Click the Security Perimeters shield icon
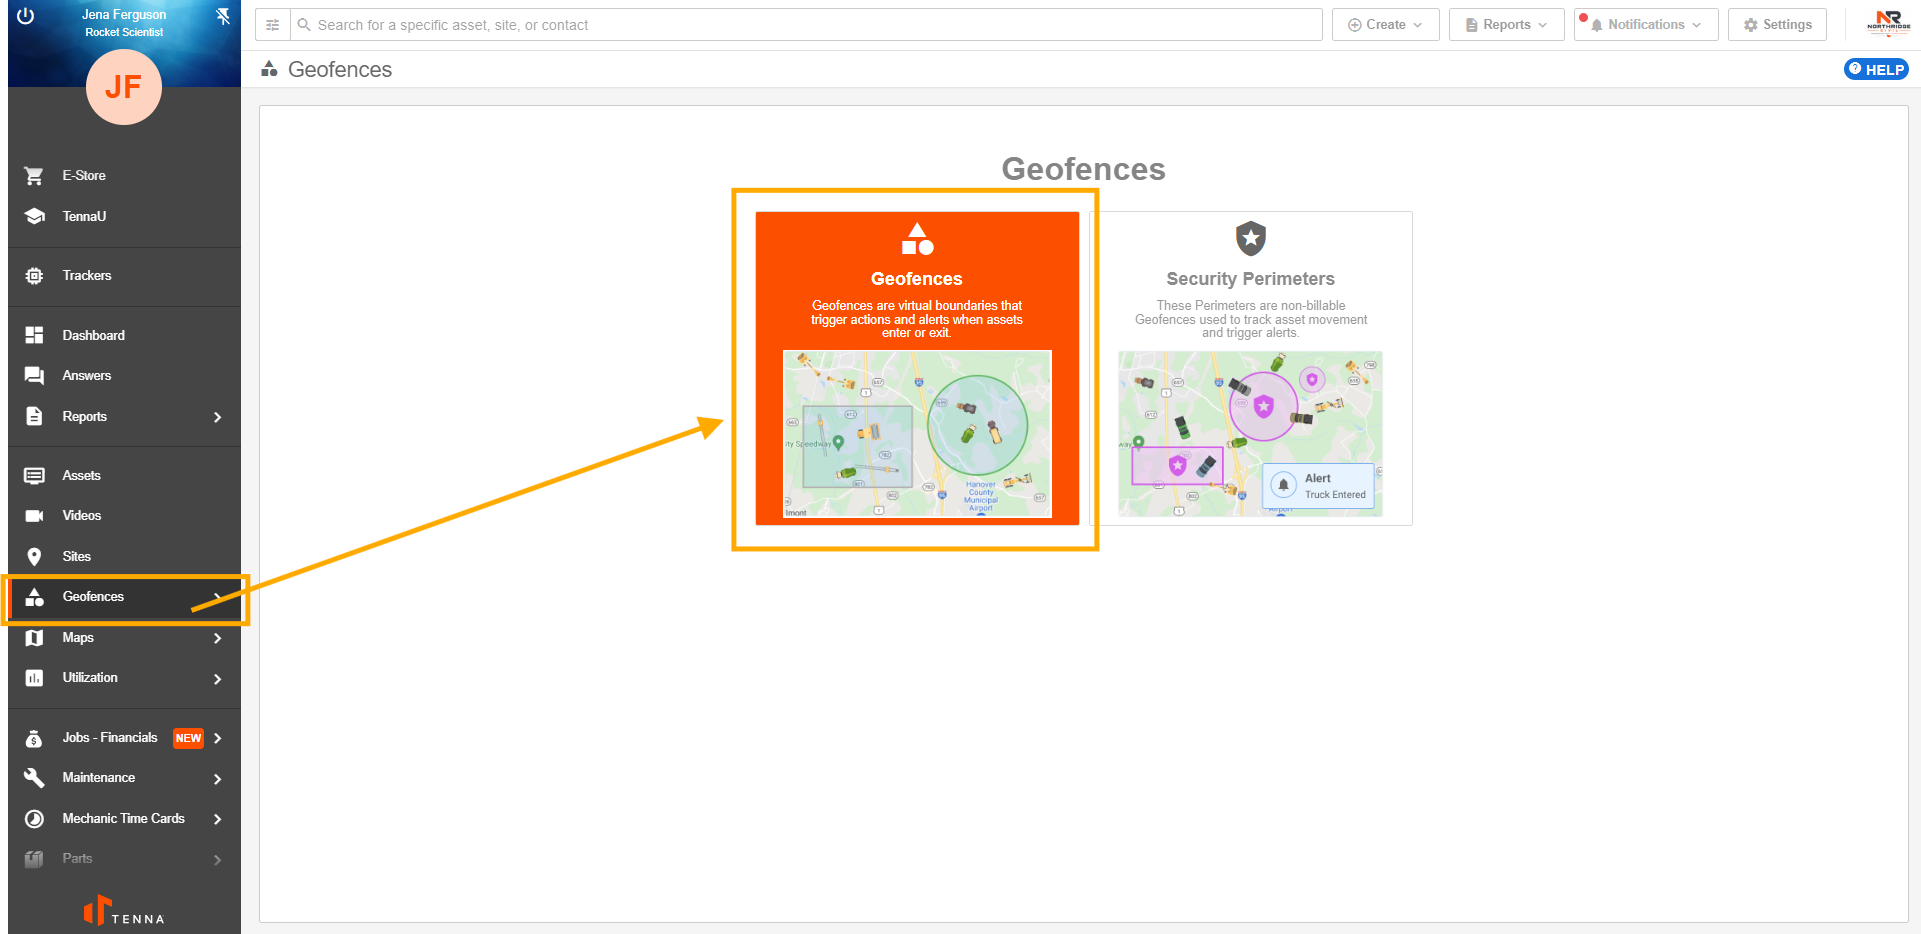 [x=1251, y=239]
